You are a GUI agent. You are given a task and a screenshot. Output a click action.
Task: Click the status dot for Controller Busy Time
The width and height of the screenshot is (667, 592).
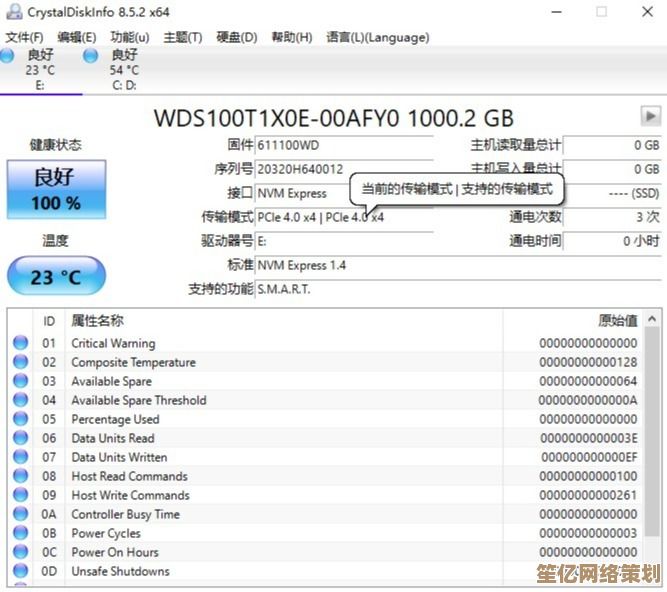coord(20,514)
